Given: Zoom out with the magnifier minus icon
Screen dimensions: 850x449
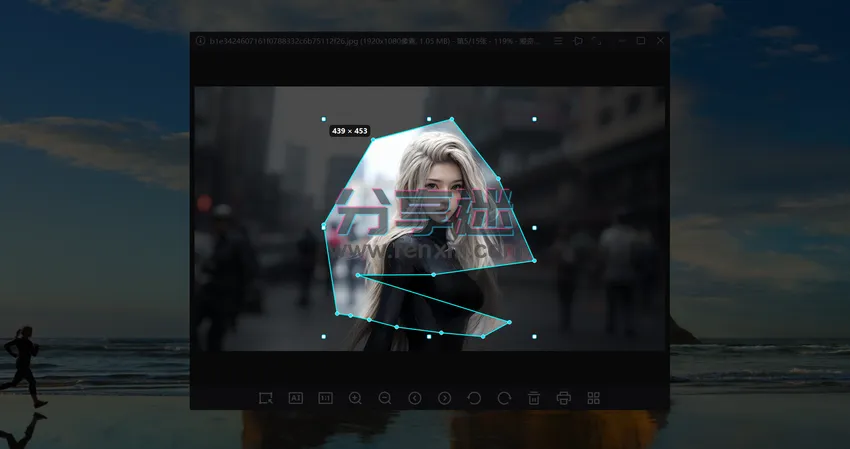Looking at the screenshot, I should pyautogui.click(x=385, y=399).
